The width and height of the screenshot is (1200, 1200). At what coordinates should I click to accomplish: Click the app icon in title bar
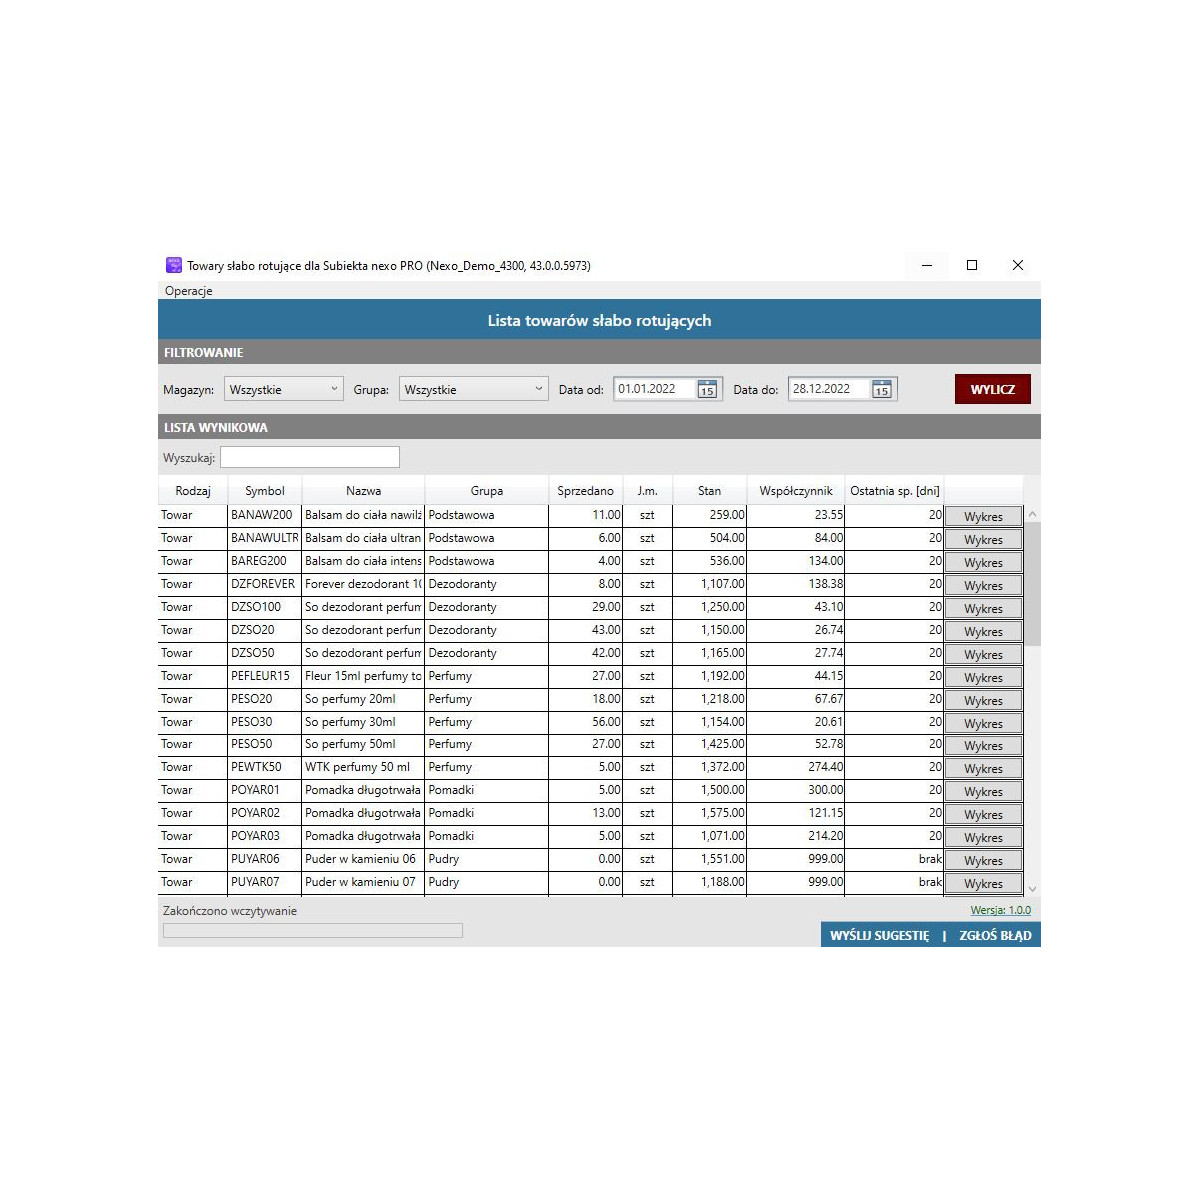pos(174,266)
